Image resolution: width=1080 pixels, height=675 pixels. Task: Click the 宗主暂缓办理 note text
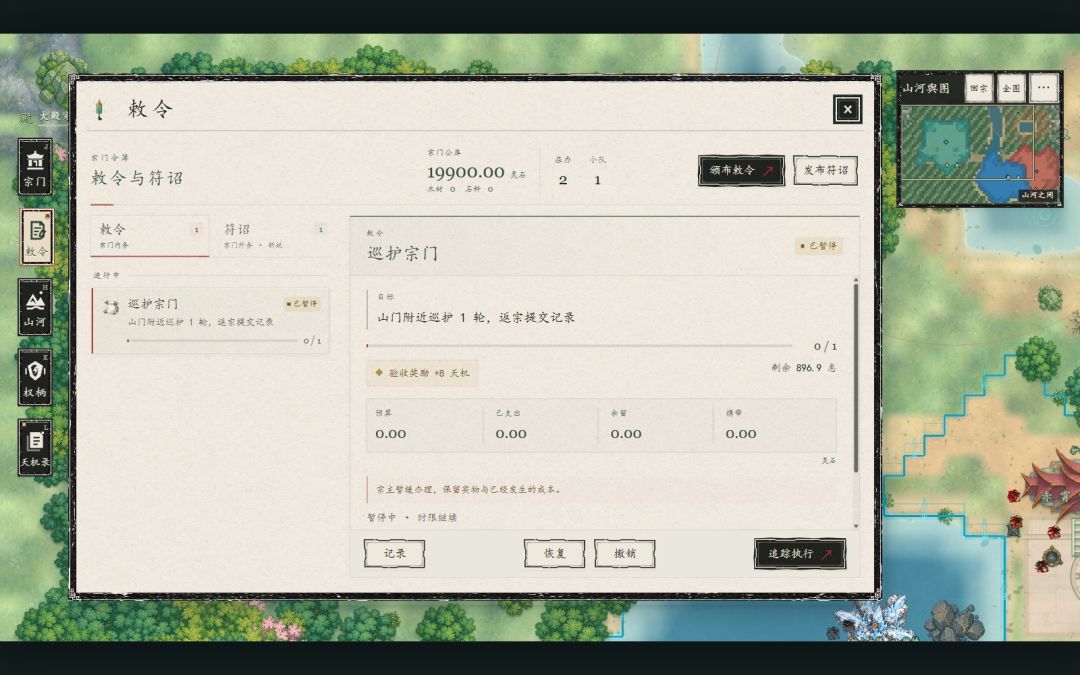(468, 490)
